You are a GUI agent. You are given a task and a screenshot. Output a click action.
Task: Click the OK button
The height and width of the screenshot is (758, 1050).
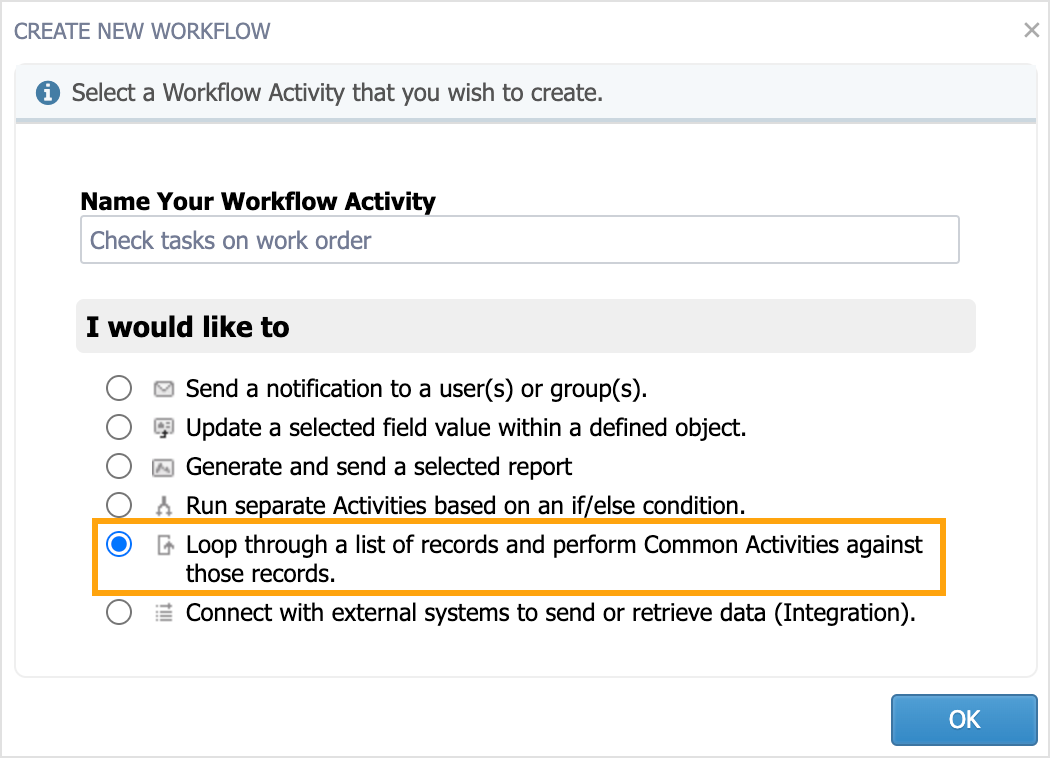pos(964,719)
